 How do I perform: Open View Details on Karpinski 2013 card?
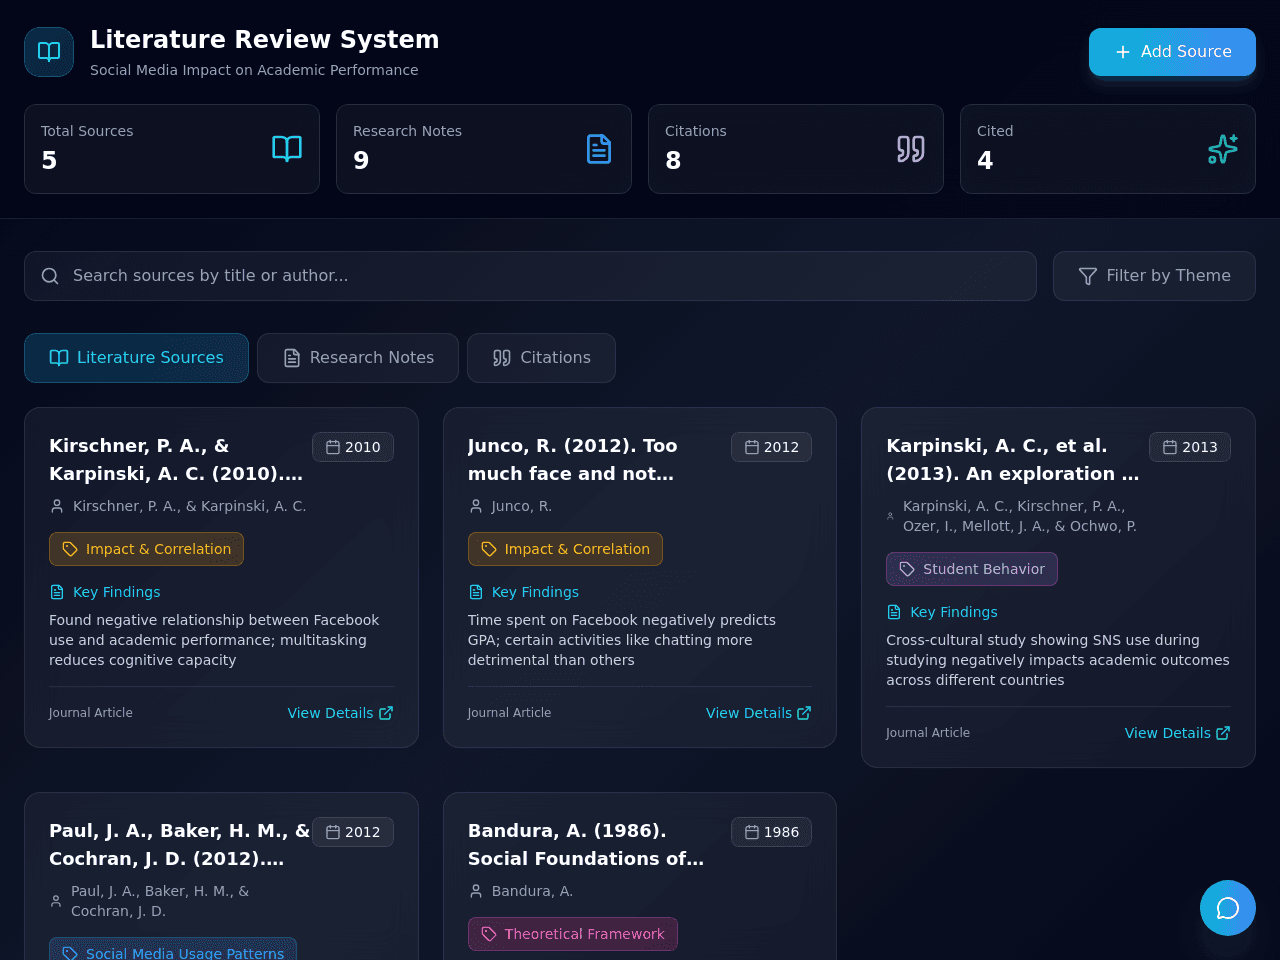click(1177, 733)
